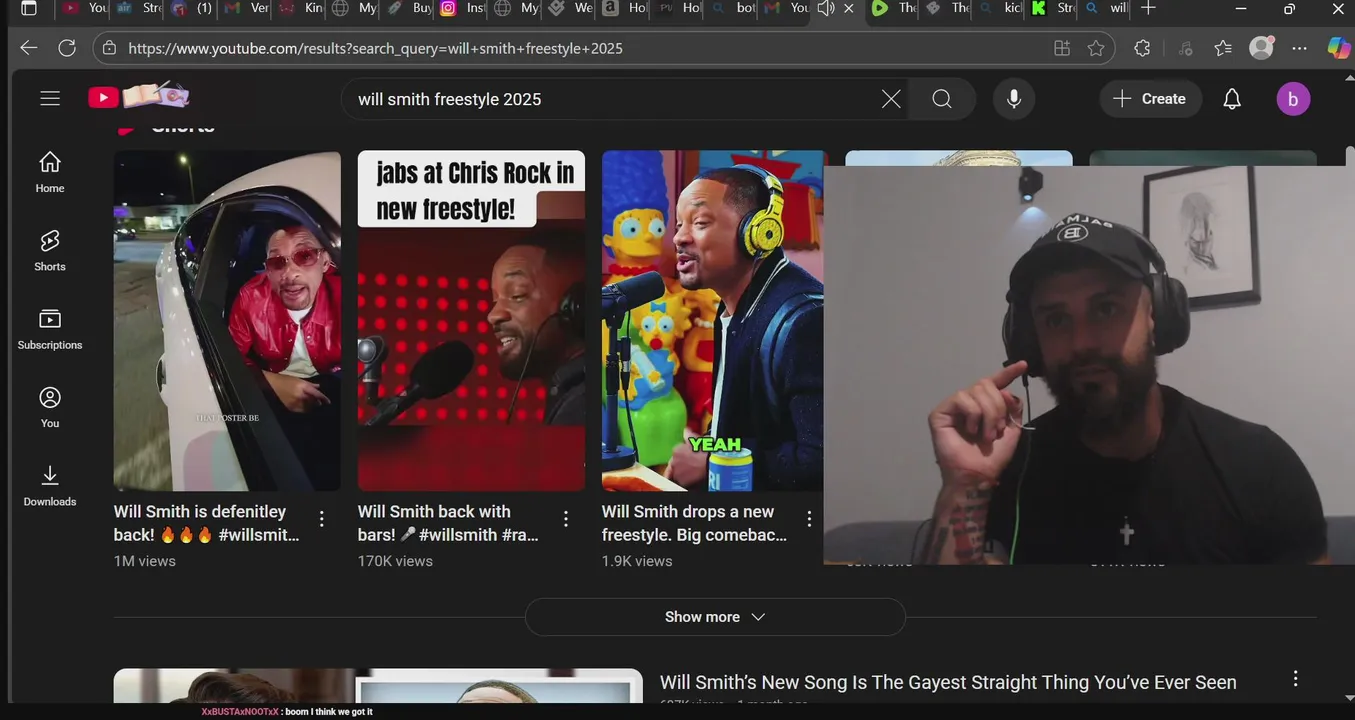The image size is (1355, 720).
Task: Open the account avatar 'b' menu
Action: [x=1293, y=99]
